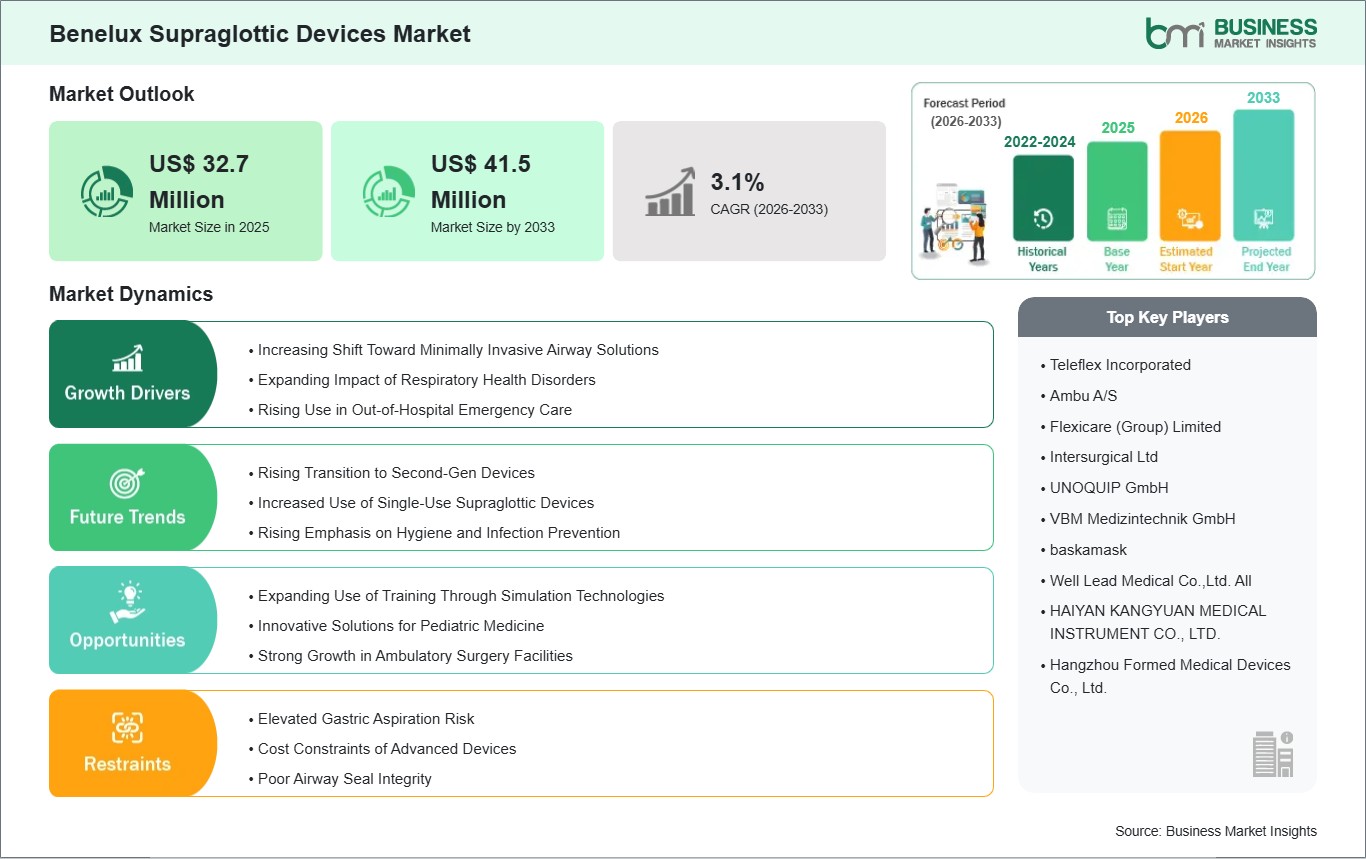Image resolution: width=1366 pixels, height=859 pixels.
Task: Click the 'Forecast Period (2026-2033)' label
Action: point(964,112)
